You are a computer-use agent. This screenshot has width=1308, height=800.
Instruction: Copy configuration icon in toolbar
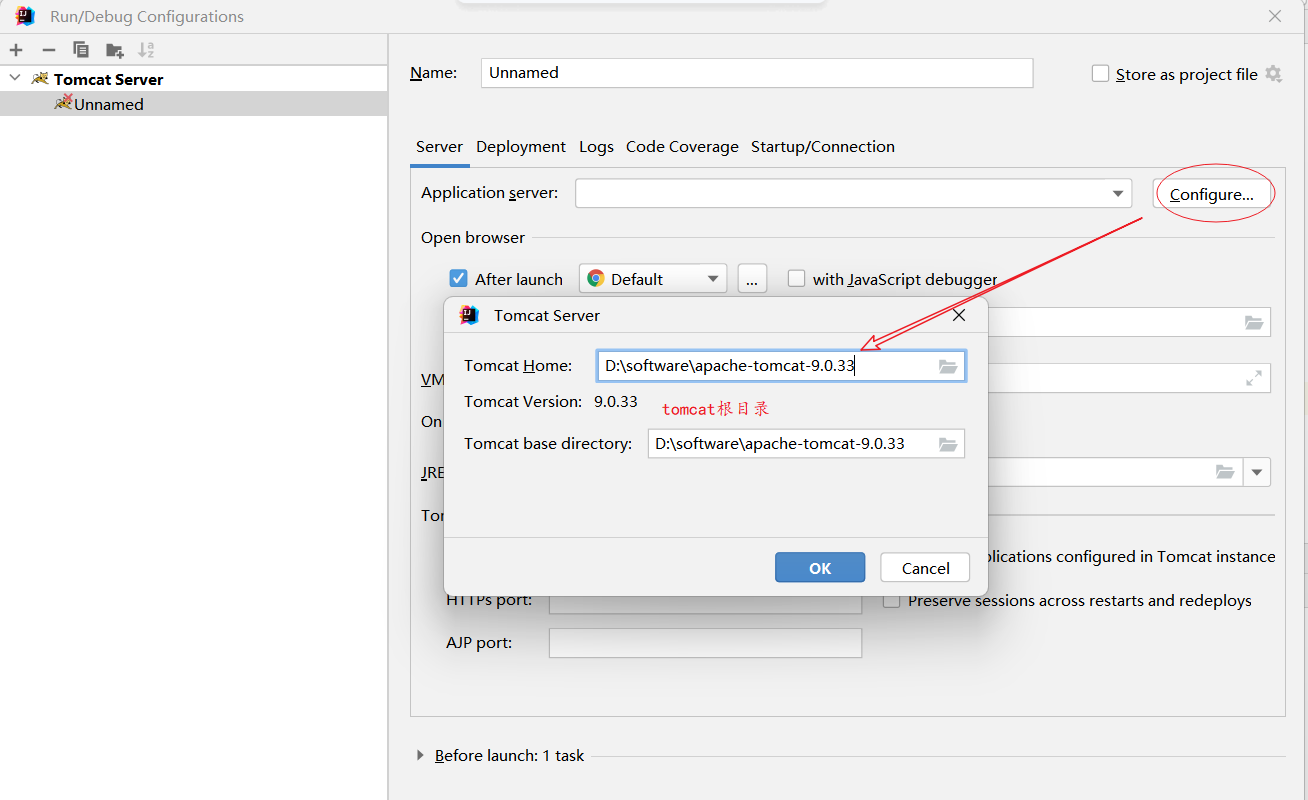[x=81, y=50]
